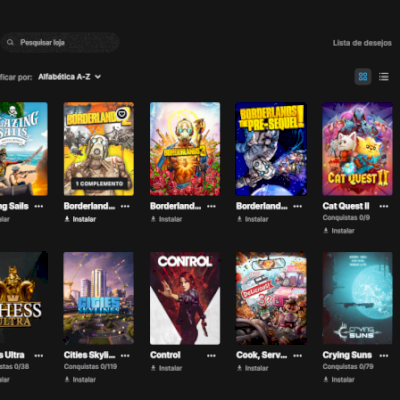Viewport: 400px width, 400px height.
Task: Click the Crying Suns title text
Action: [x=347, y=356]
